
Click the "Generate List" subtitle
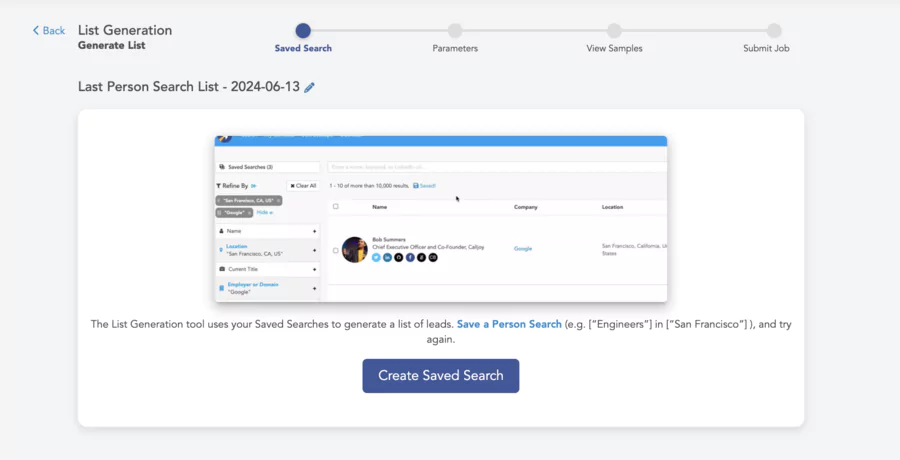tap(112, 45)
